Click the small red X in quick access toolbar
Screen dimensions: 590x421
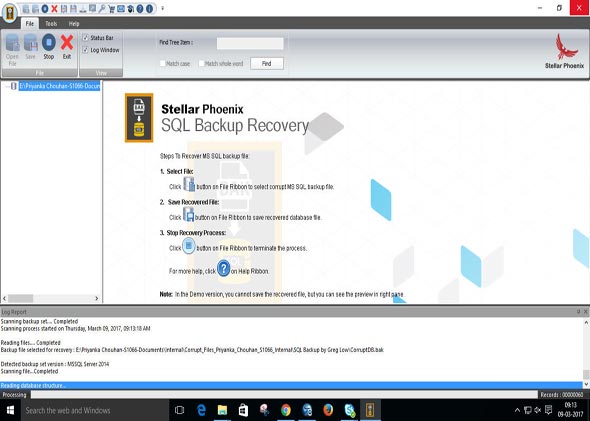click(x=54, y=9)
